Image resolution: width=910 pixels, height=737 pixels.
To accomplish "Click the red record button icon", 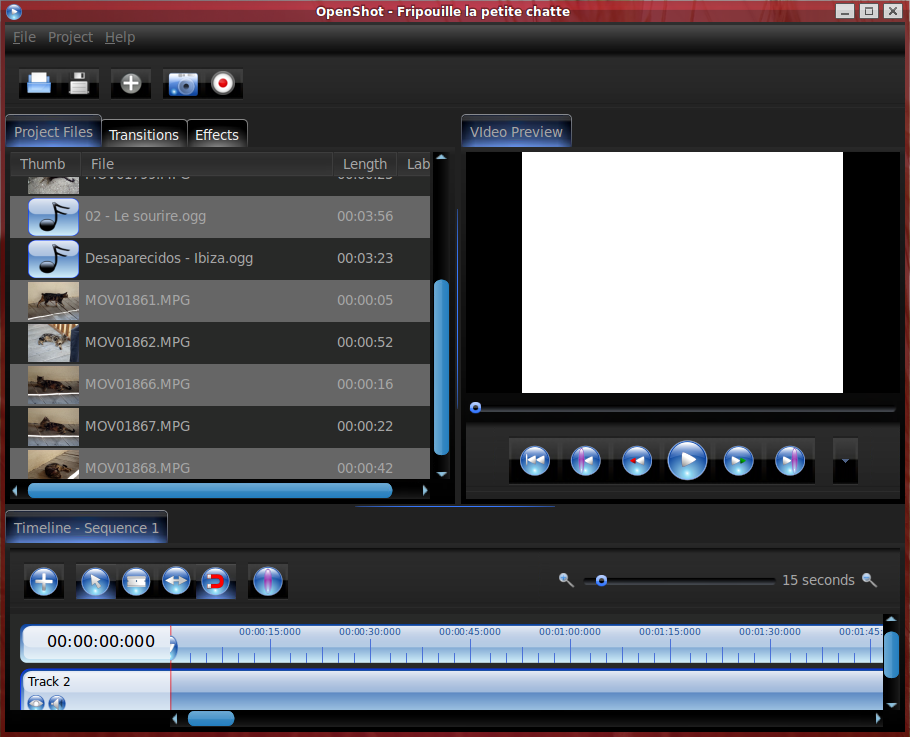I will click(223, 84).
